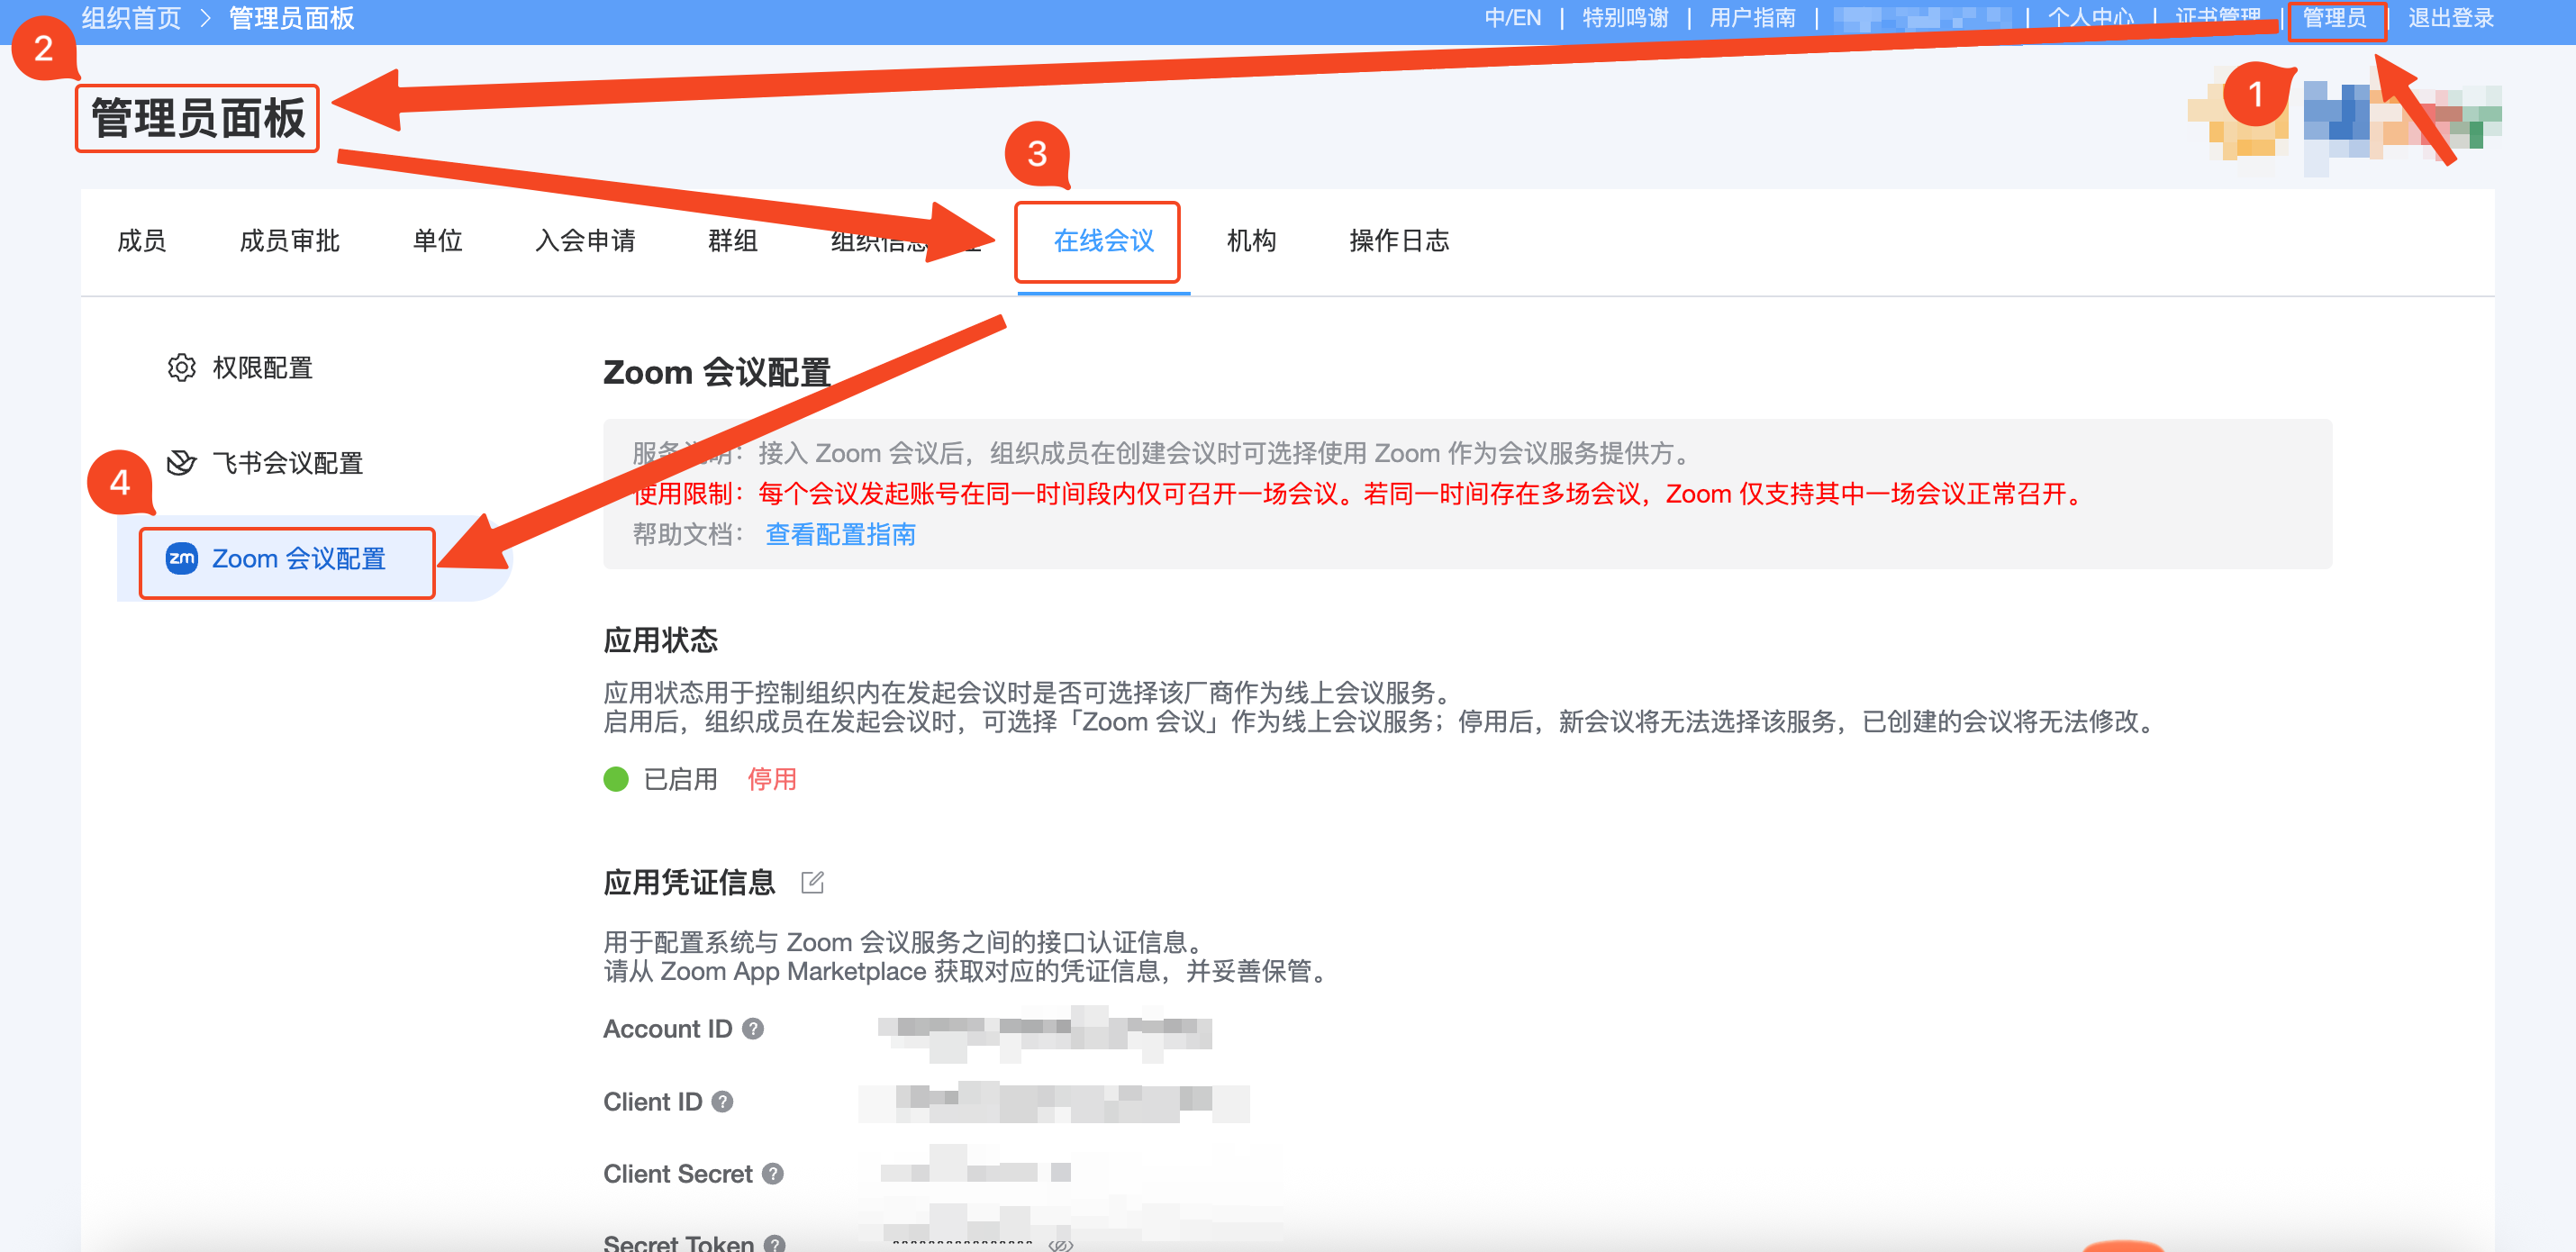
Task: Open the Client Secret help icon
Action: [x=771, y=1175]
